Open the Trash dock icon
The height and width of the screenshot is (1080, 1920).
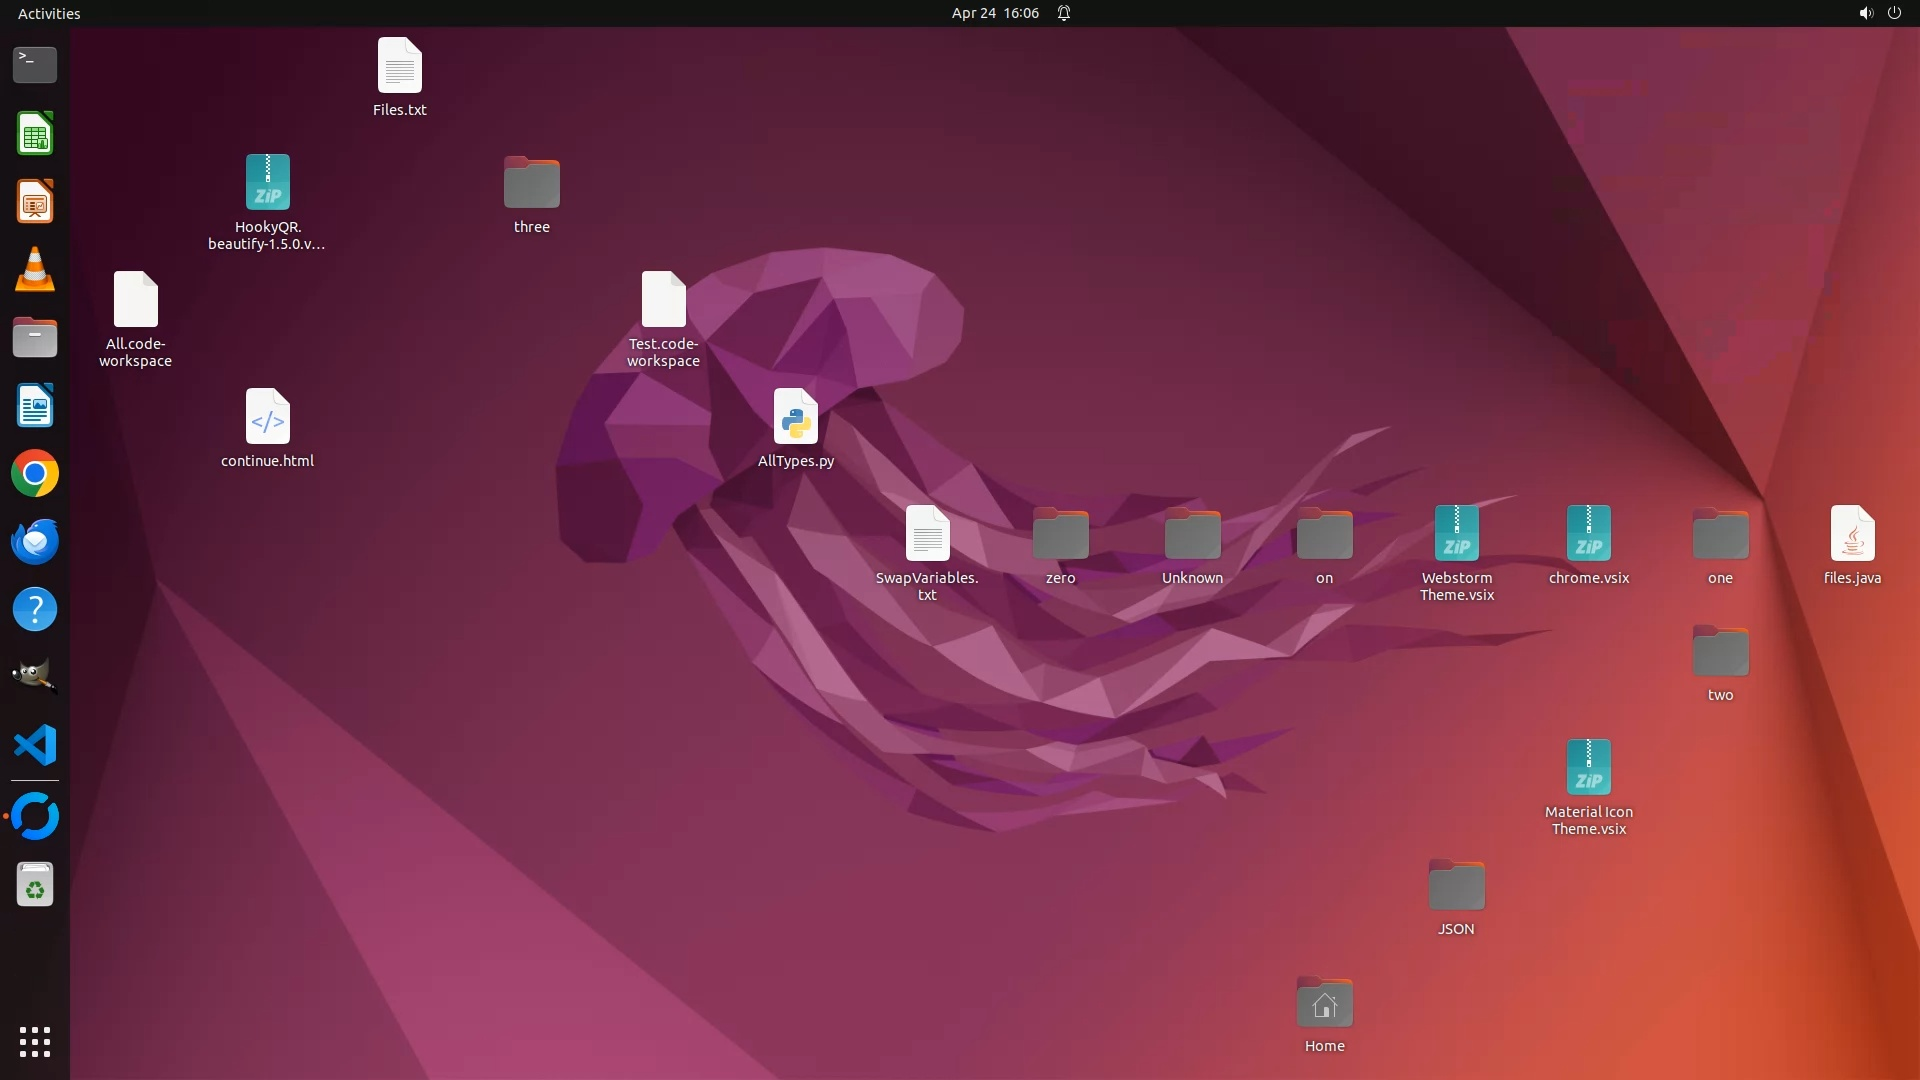coord(35,885)
